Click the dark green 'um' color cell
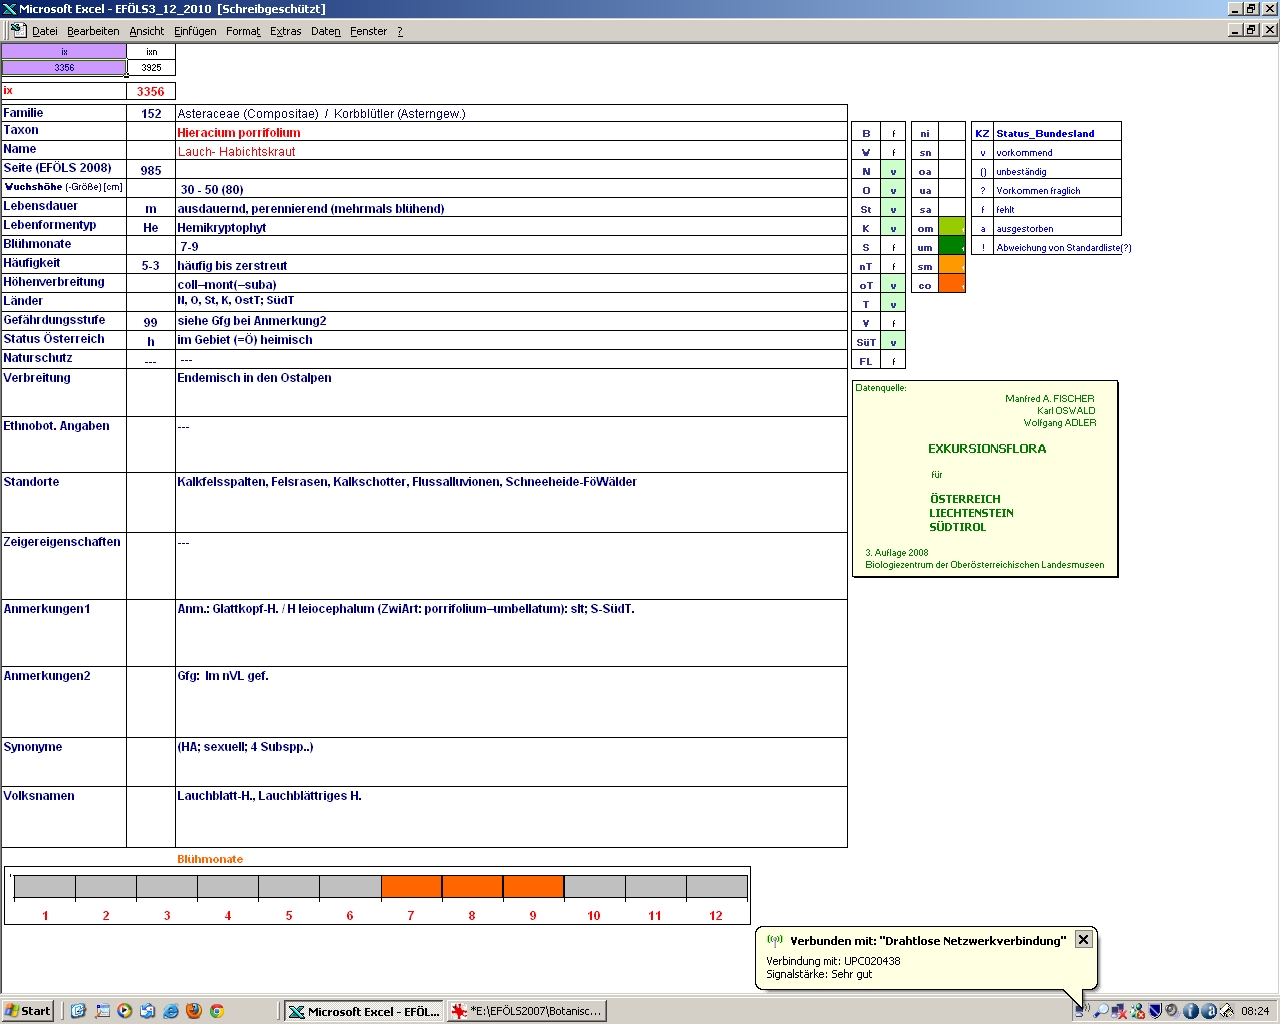Screen dimensions: 1280x1024 click(x=952, y=247)
